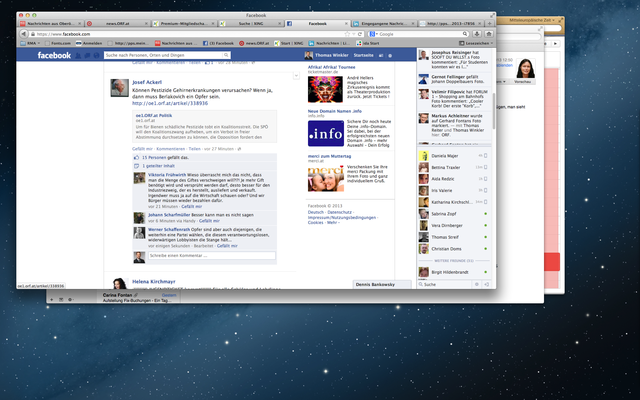Hide the chat sidebar with the collapse icon
Screen dimensions: 640x400
click(x=487, y=284)
